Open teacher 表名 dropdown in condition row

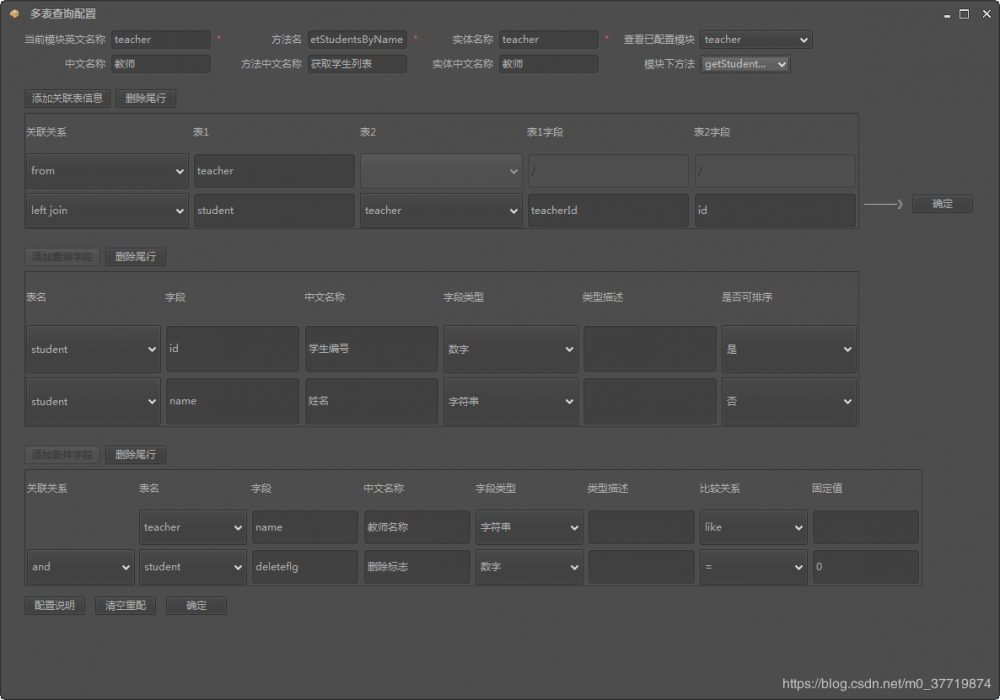coord(193,527)
